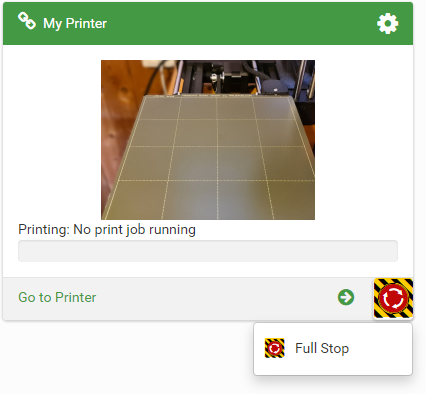Click the gray footer bar of the printer card
This screenshot has width=426, height=394.
pos(188,298)
